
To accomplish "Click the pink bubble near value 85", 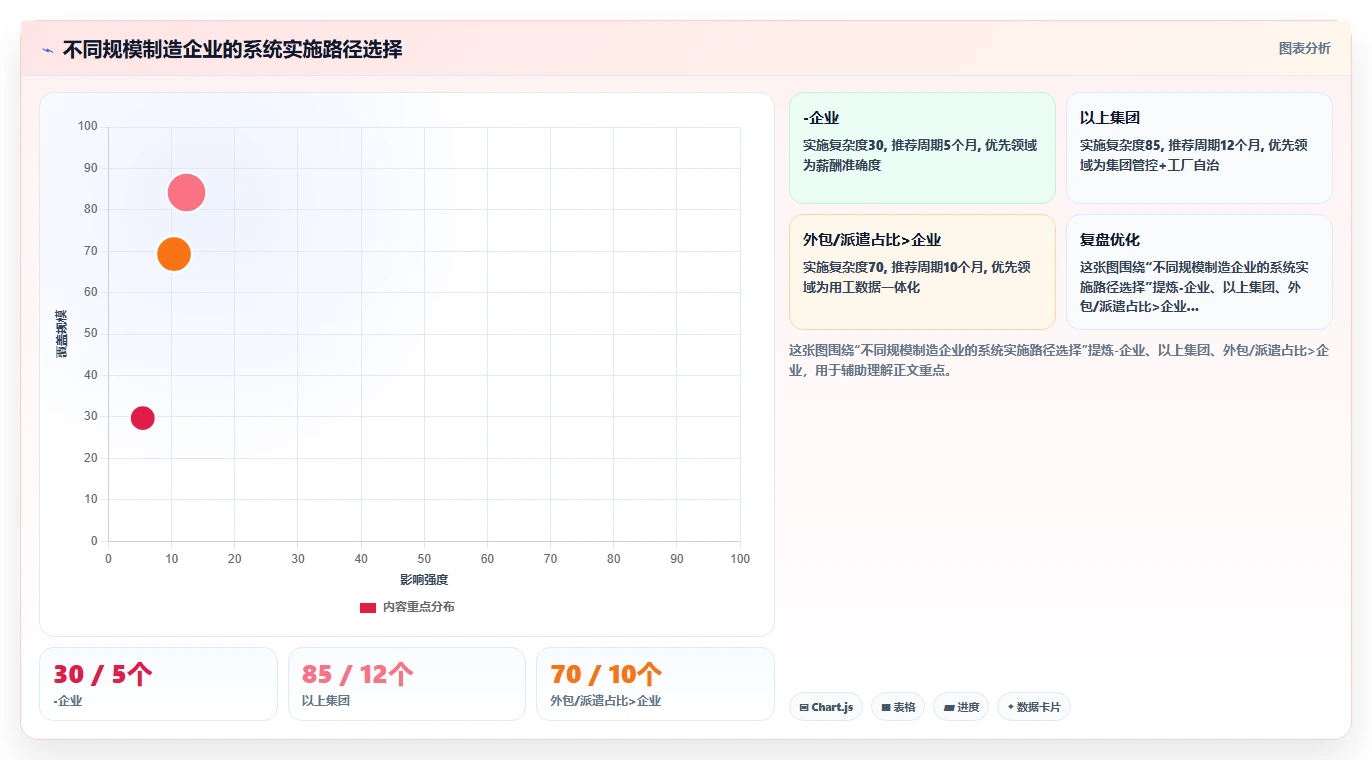I will pyautogui.click(x=186, y=192).
